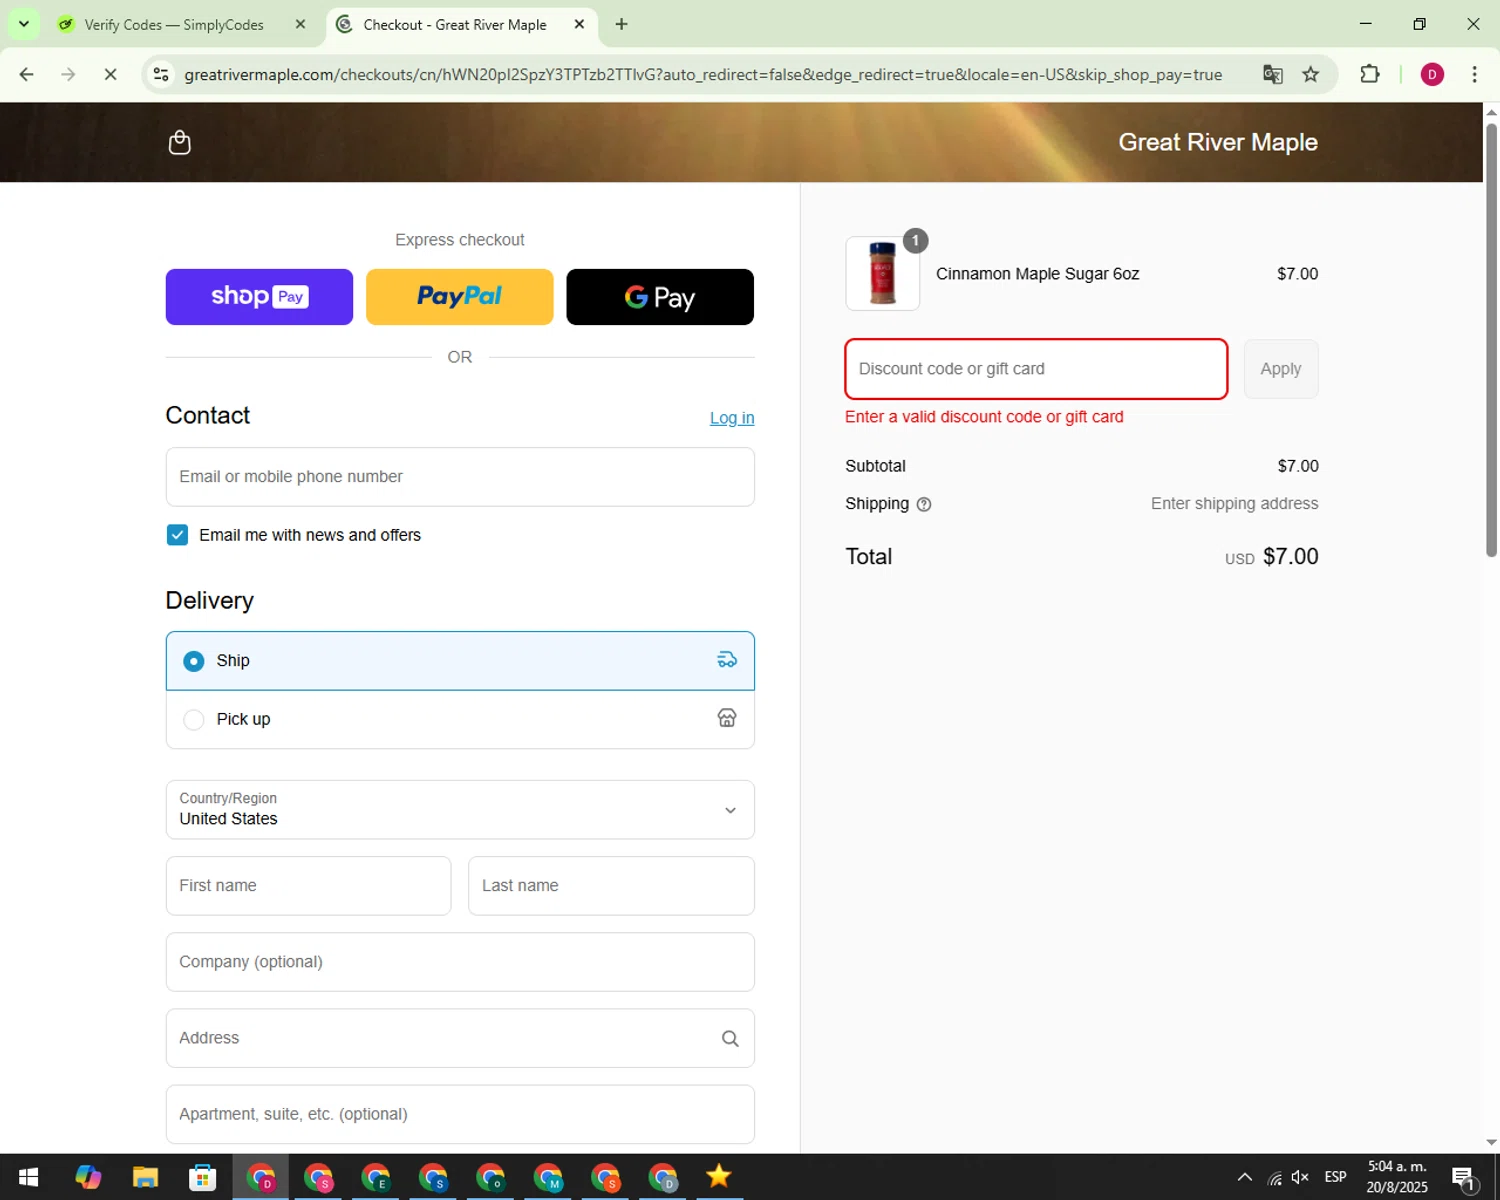The image size is (1500, 1200).
Task: Open the tab search dropdown arrow
Action: tap(23, 24)
